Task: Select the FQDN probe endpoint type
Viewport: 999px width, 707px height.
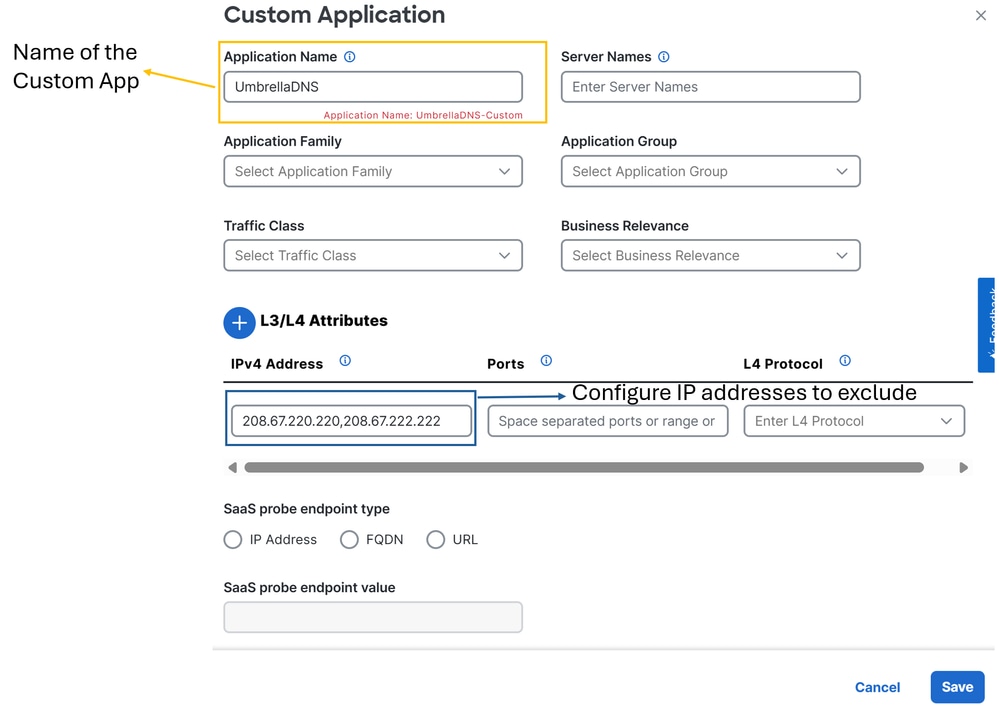Action: [x=349, y=539]
